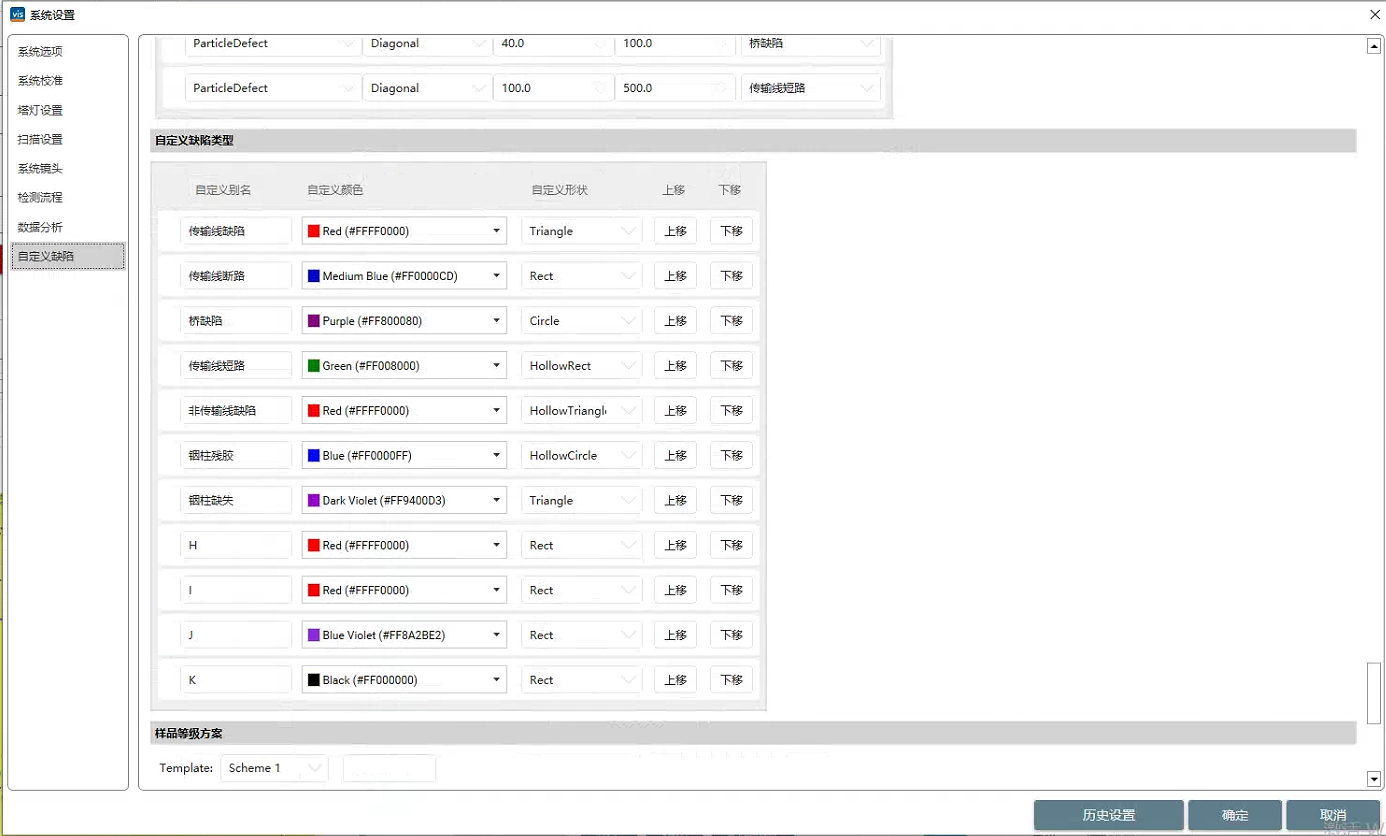
Task: Move 传输线缺陷 row down with 下移
Action: [731, 231]
